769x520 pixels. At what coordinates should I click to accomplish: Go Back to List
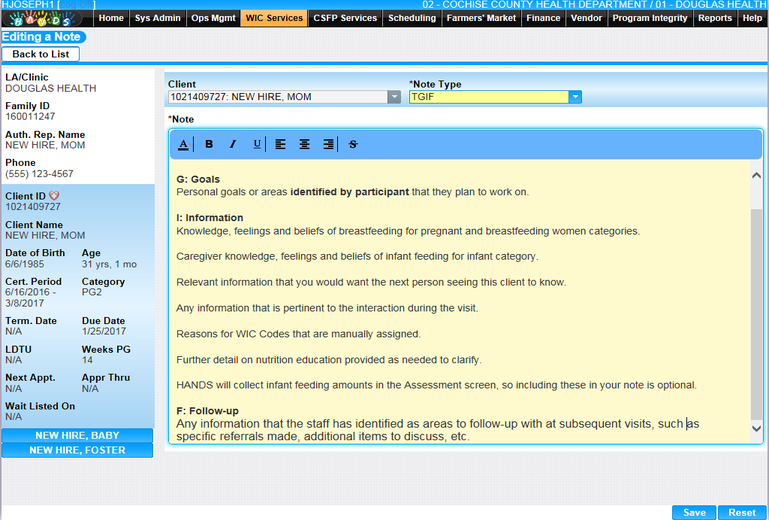[41, 54]
